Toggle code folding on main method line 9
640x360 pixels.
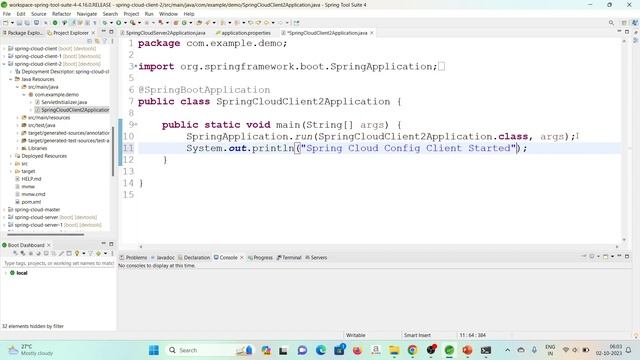click(136, 124)
